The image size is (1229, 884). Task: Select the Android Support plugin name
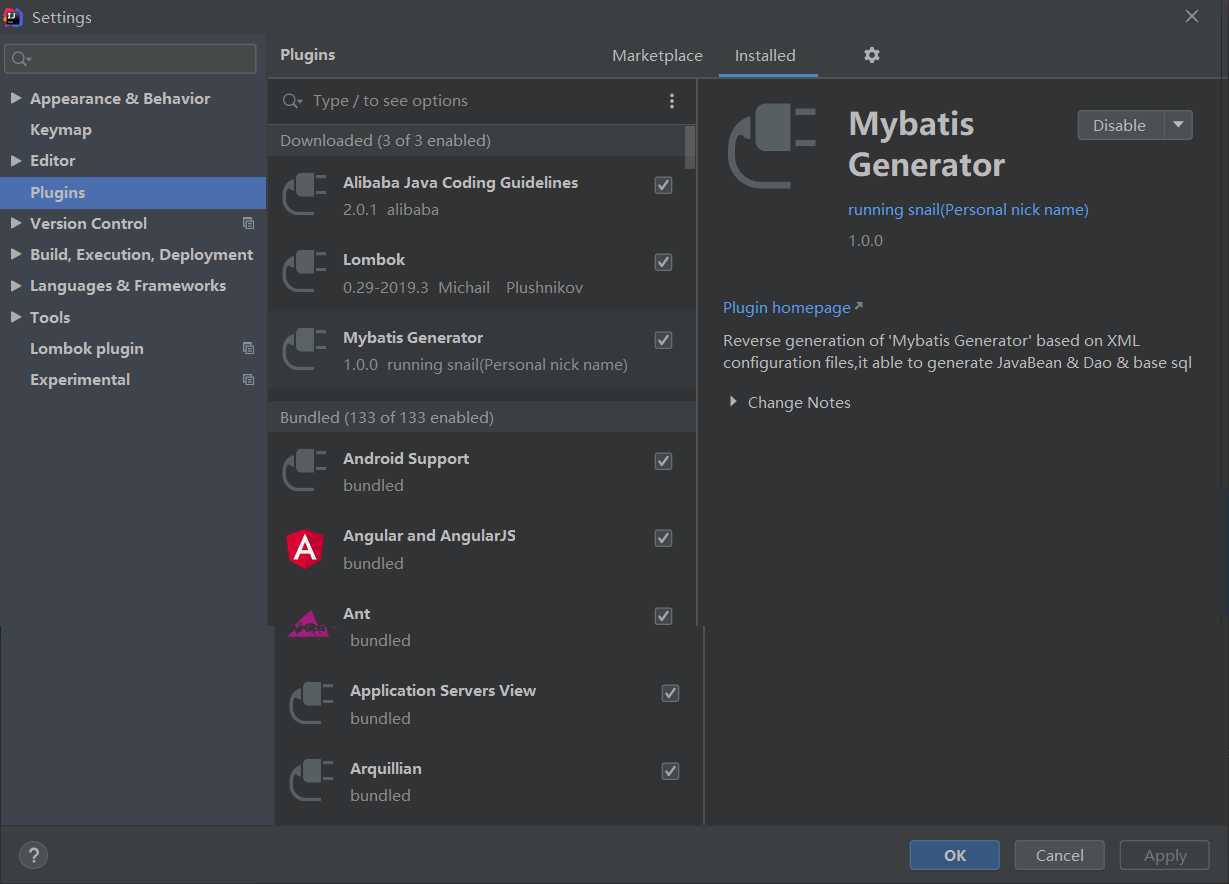click(x=406, y=459)
